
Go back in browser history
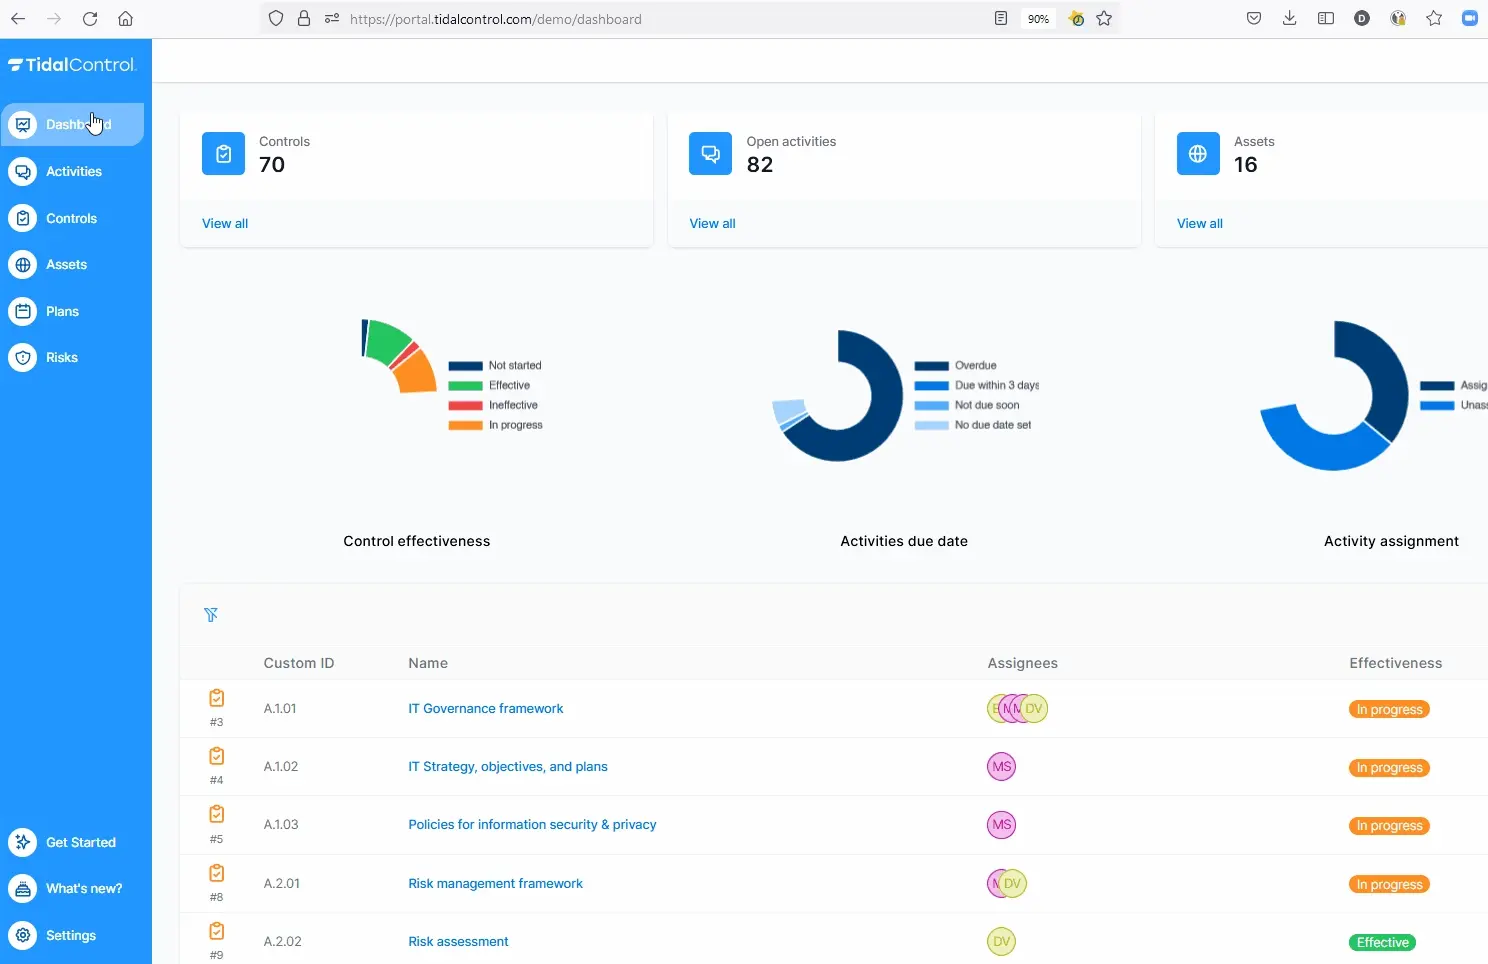coord(18,18)
